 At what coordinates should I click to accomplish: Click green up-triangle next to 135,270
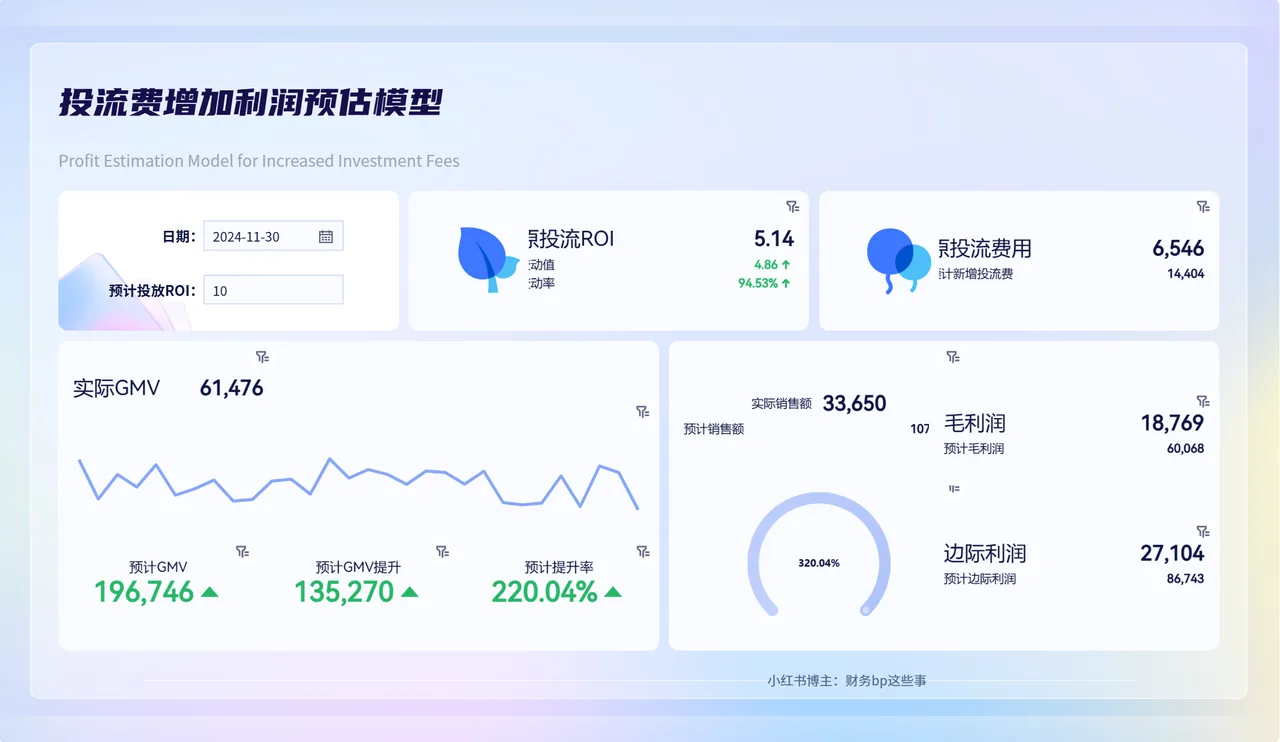point(410,592)
